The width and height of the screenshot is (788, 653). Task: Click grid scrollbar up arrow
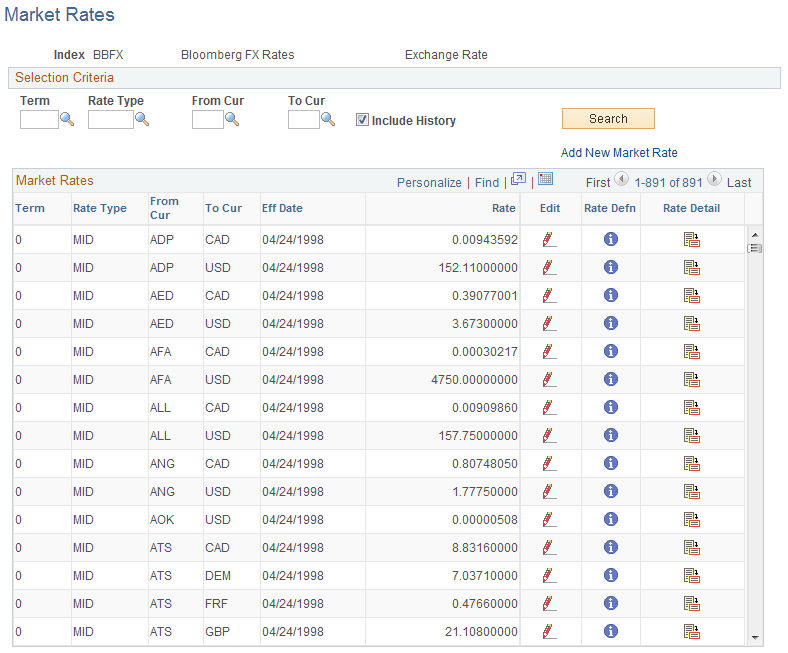click(755, 235)
